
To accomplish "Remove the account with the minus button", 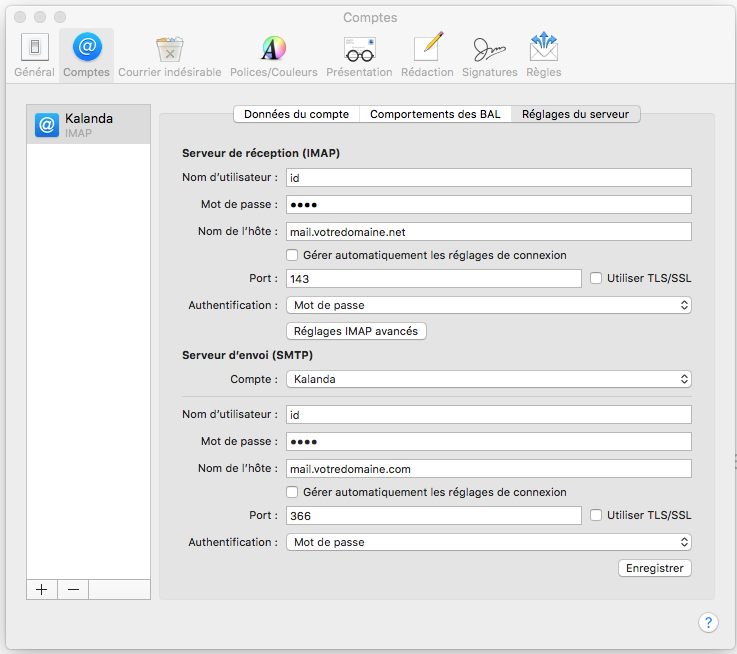I will 73,589.
